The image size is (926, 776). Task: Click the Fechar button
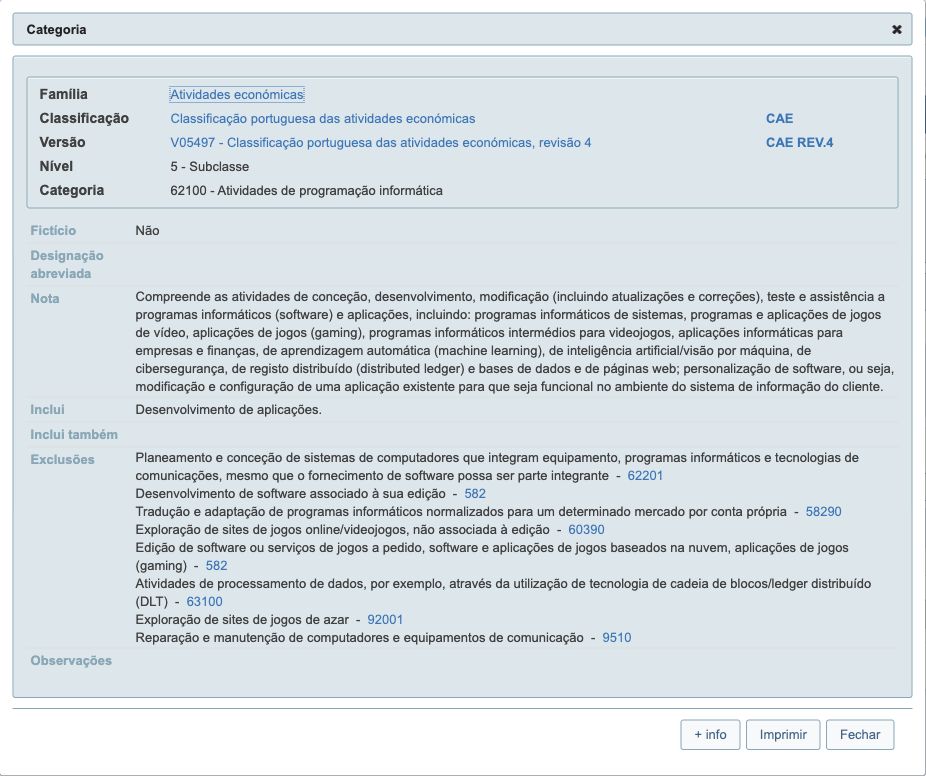860,735
